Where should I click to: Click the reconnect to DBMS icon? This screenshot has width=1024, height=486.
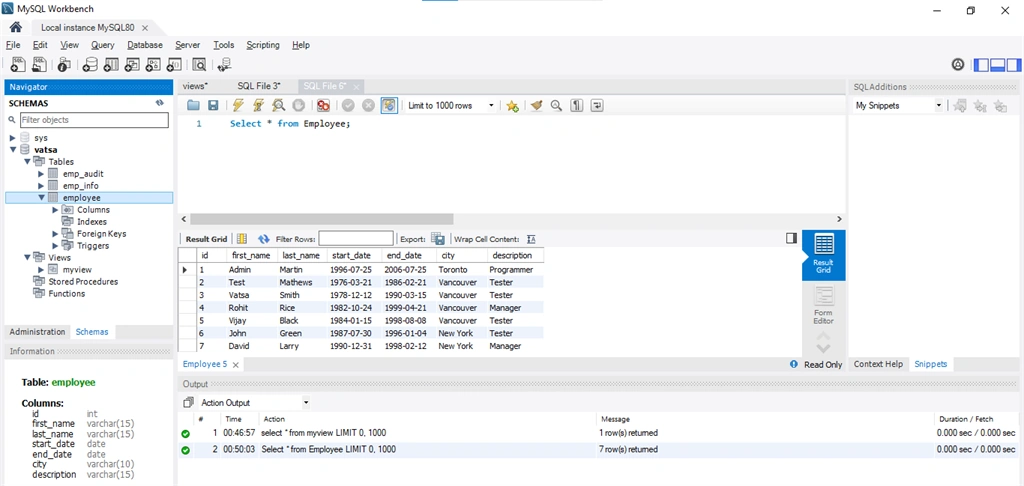pyautogui.click(x=225, y=64)
